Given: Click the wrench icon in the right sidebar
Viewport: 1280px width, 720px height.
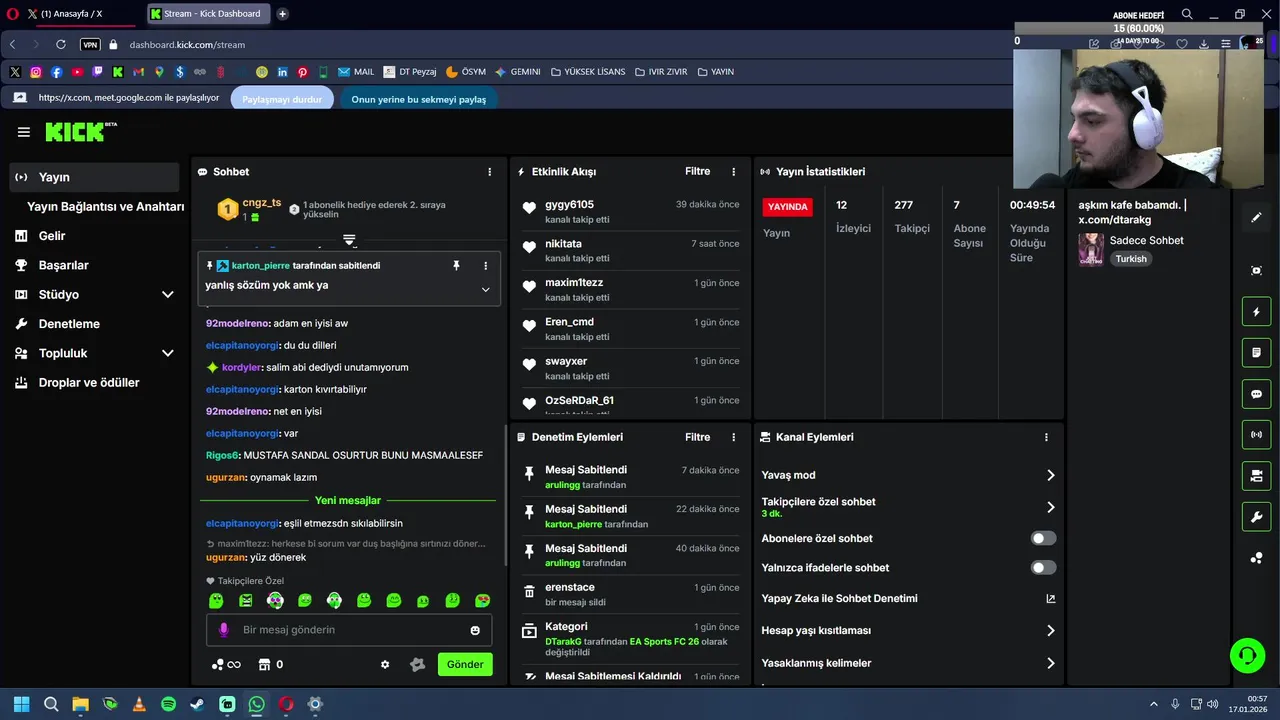Looking at the screenshot, I should click(x=1257, y=517).
